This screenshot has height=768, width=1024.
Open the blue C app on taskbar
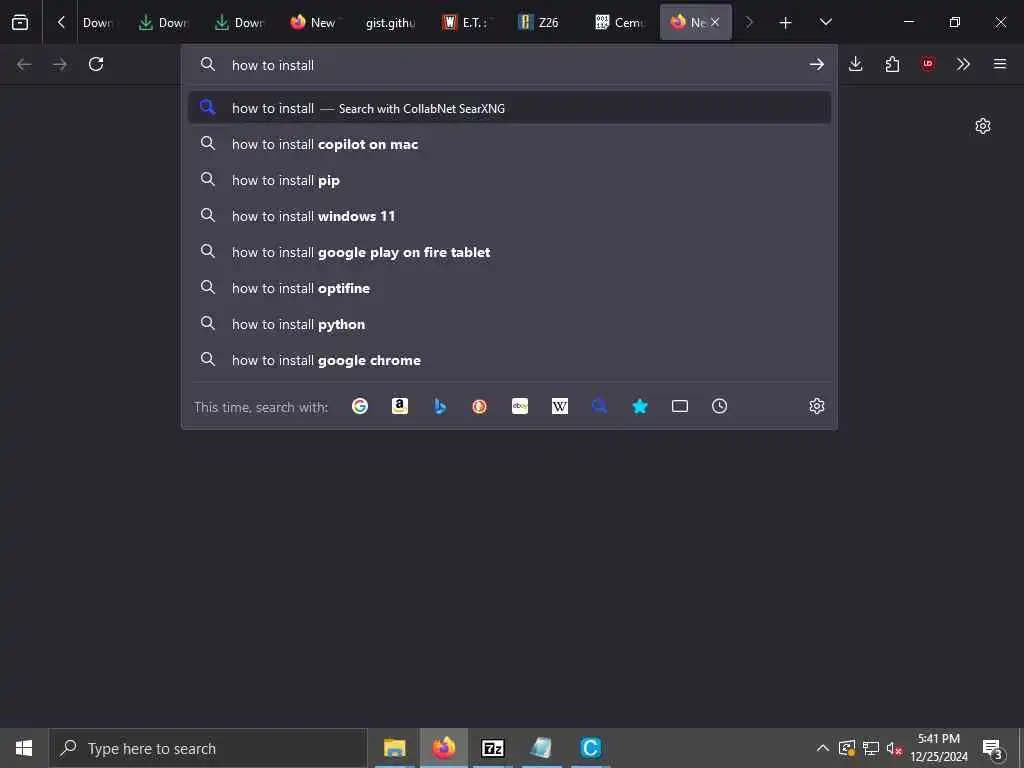590,748
